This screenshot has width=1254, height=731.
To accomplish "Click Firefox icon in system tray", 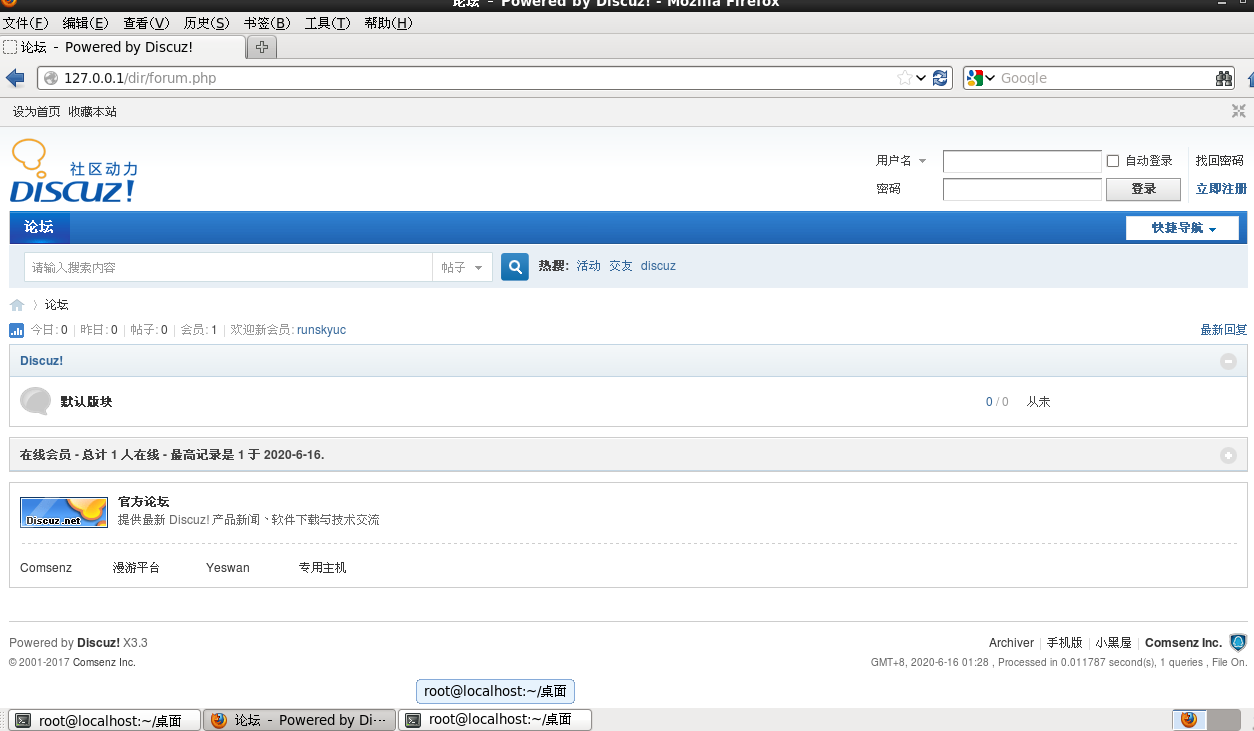I will tap(1188, 719).
